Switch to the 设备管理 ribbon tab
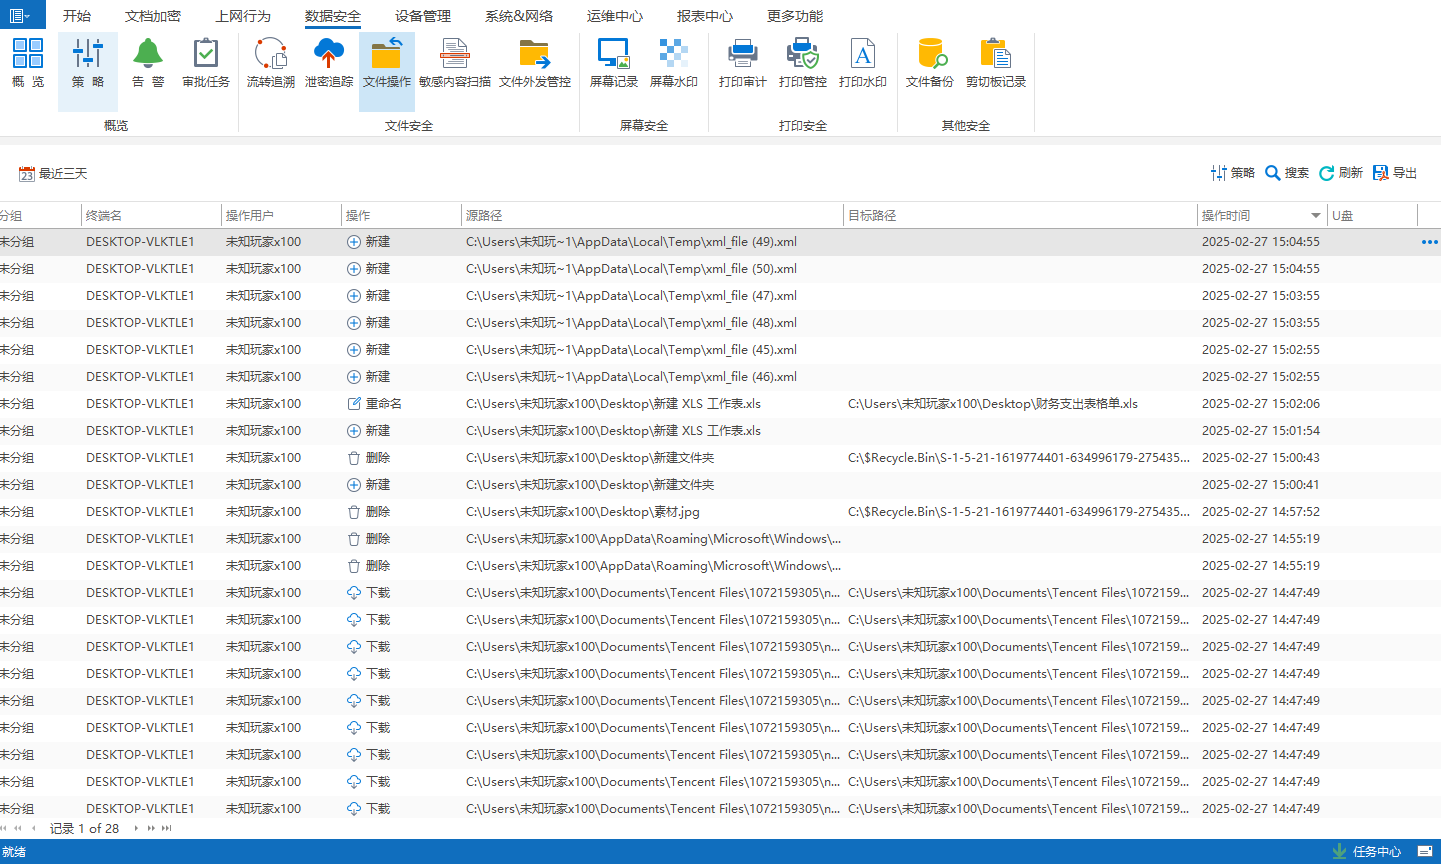 pyautogui.click(x=423, y=16)
